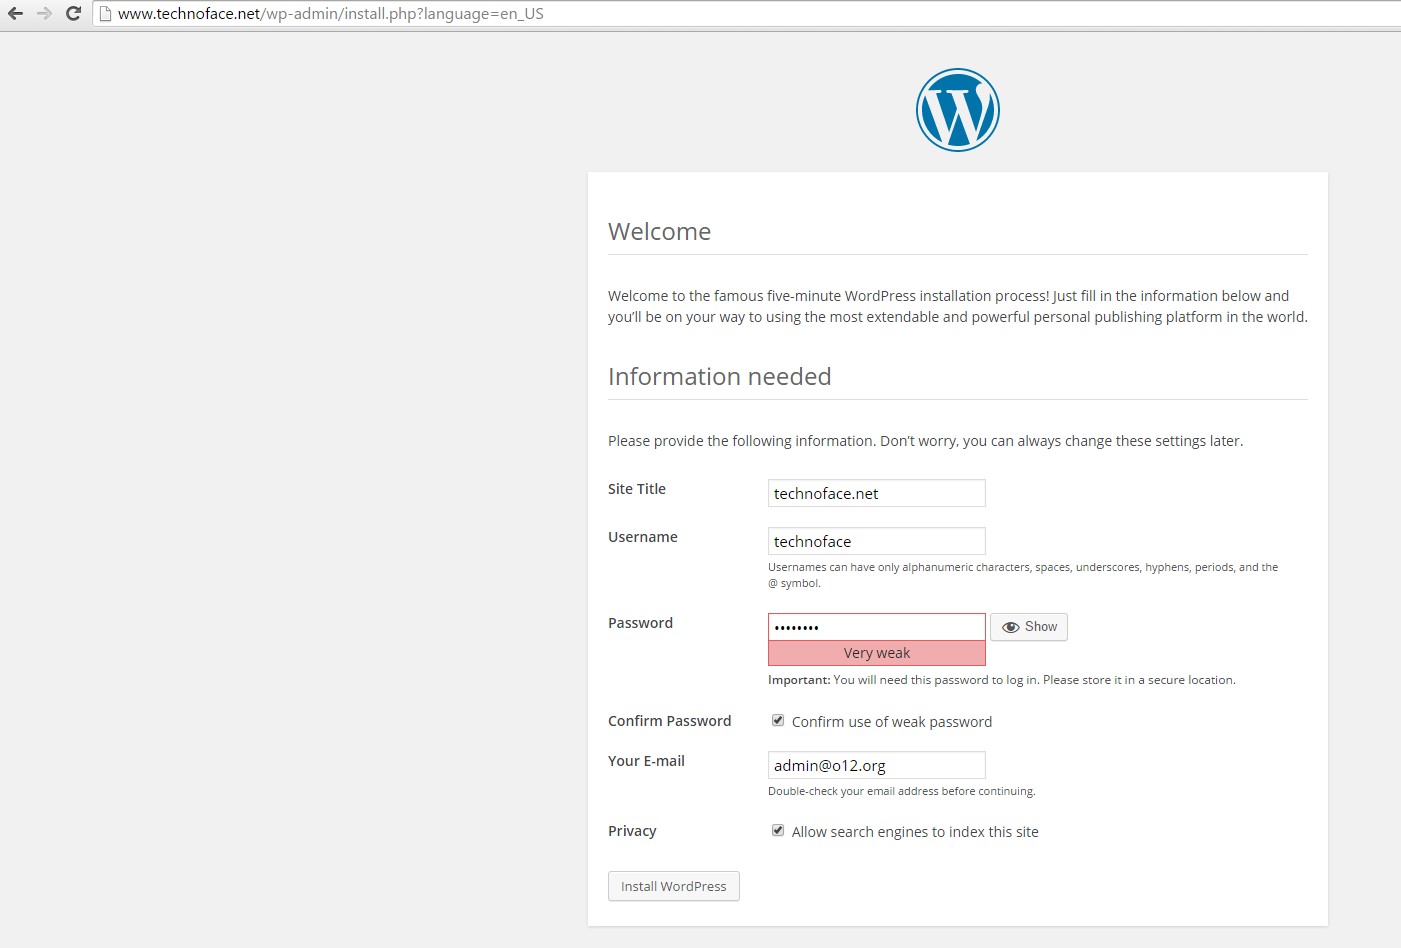Screen dimensions: 1401x948
Task: Focus the Your E-mail input field
Action: point(877,765)
